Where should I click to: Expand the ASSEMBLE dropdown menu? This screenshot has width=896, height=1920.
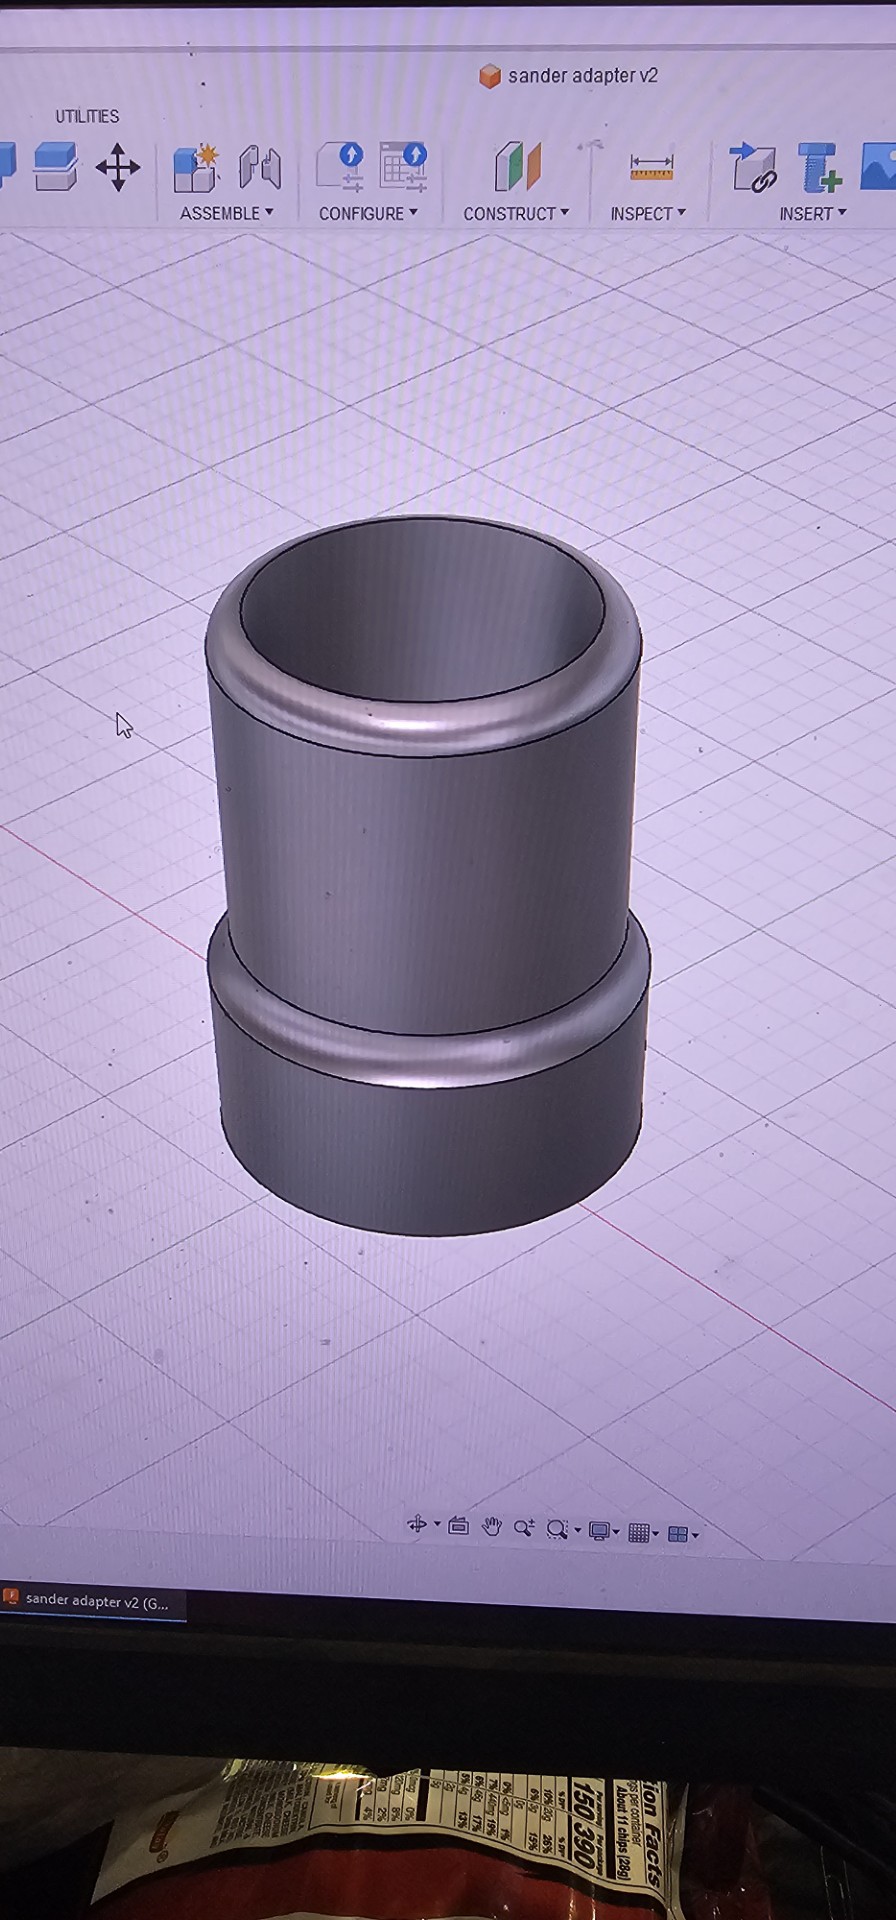coord(227,213)
